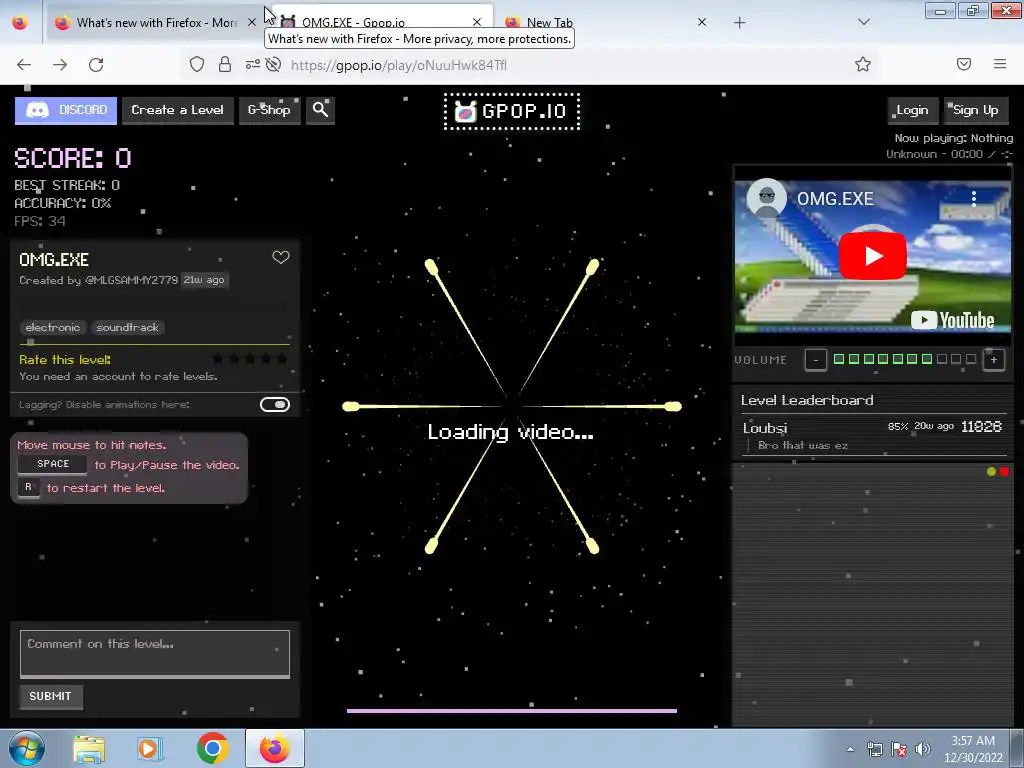Click the red dot in side panel
The width and height of the screenshot is (1024, 768).
1004,472
